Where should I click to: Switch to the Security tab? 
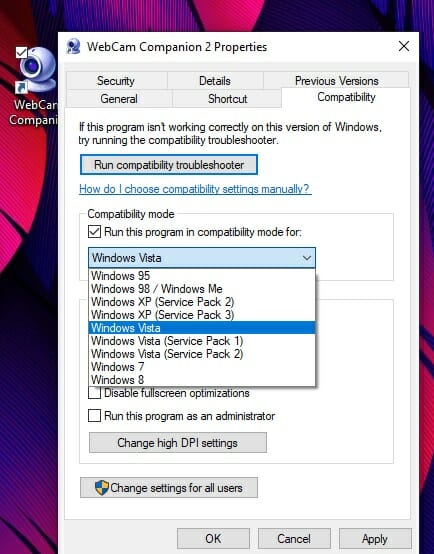[116, 81]
